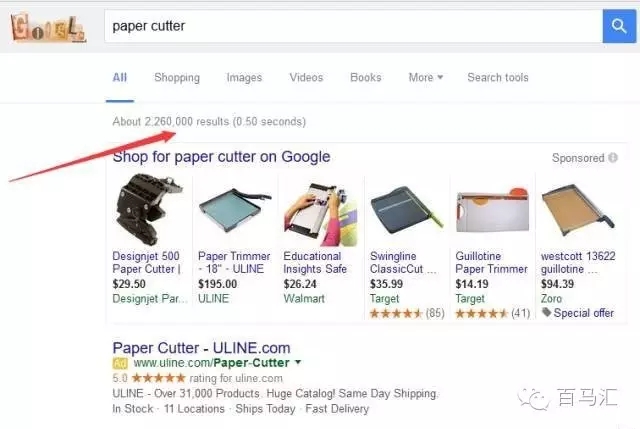Click the Sponsored info icon
The image size is (640, 429).
[613, 158]
